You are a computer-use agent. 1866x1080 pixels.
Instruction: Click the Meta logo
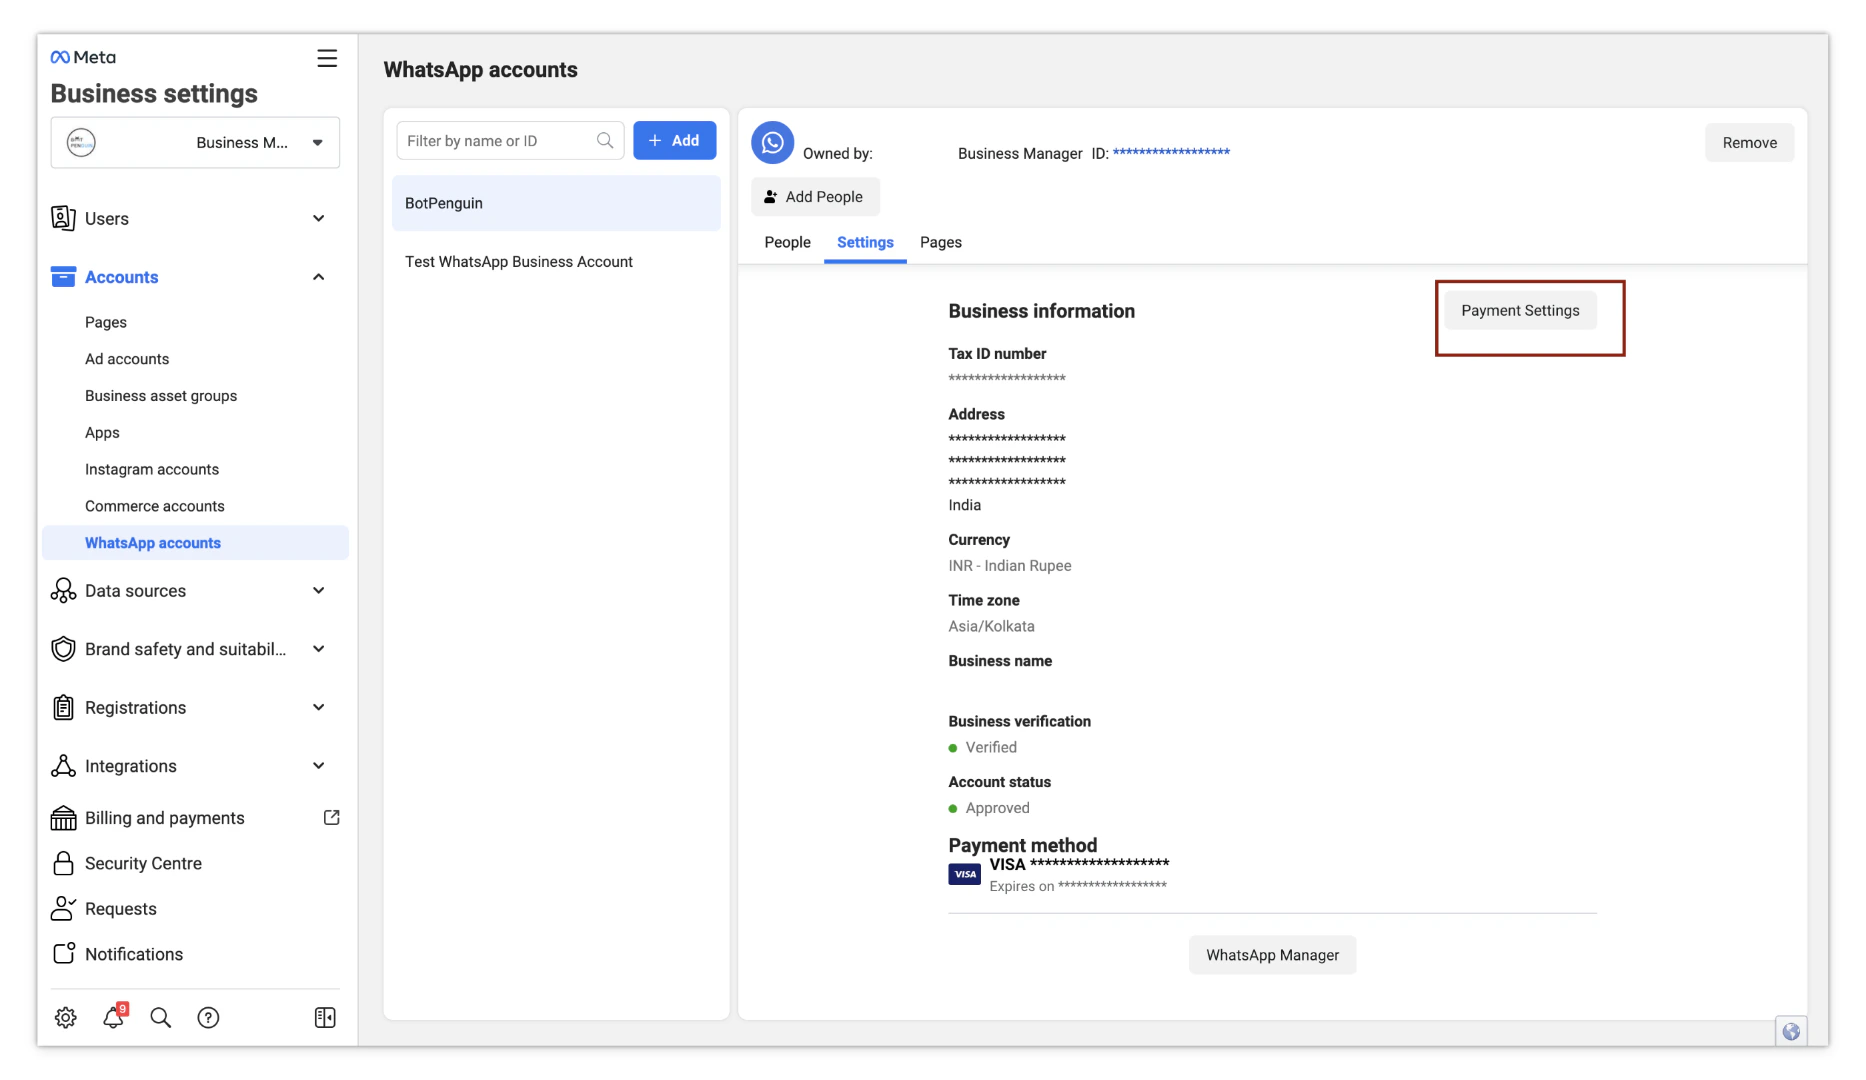[83, 57]
